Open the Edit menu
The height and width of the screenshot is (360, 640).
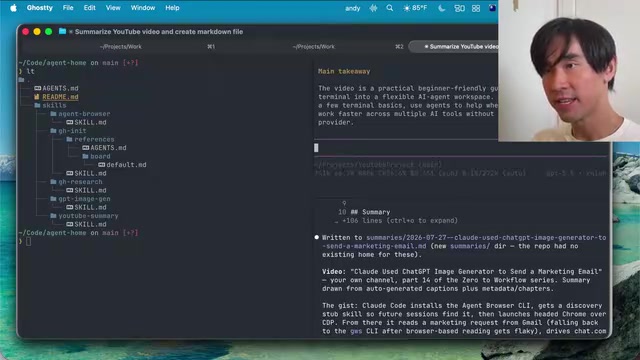click(x=89, y=8)
